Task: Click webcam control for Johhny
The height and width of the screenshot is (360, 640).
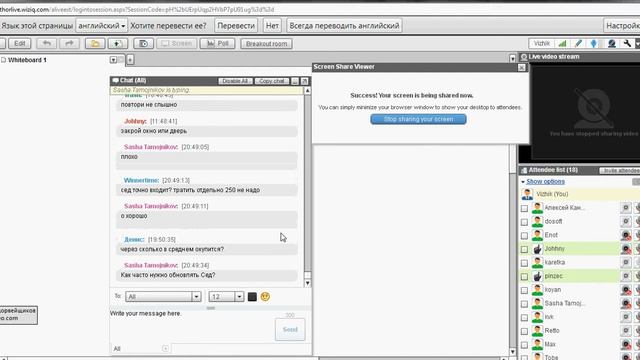Action: pyautogui.click(x=625, y=249)
